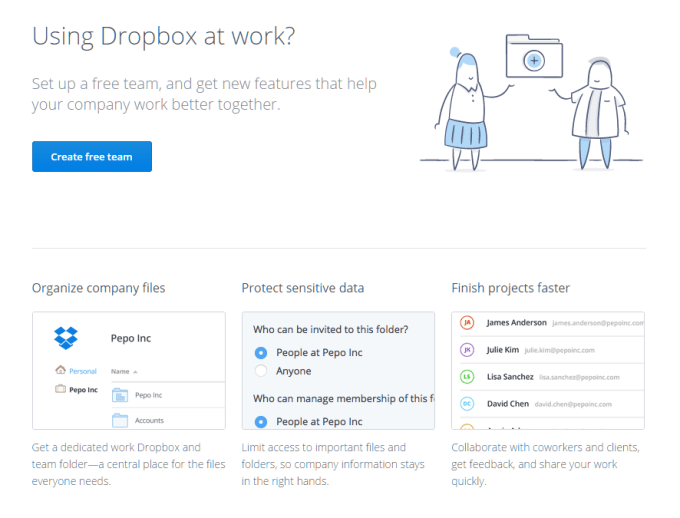680x518 pixels.
Task: Click the Pepo Inc title in preview
Action: pyautogui.click(x=131, y=338)
